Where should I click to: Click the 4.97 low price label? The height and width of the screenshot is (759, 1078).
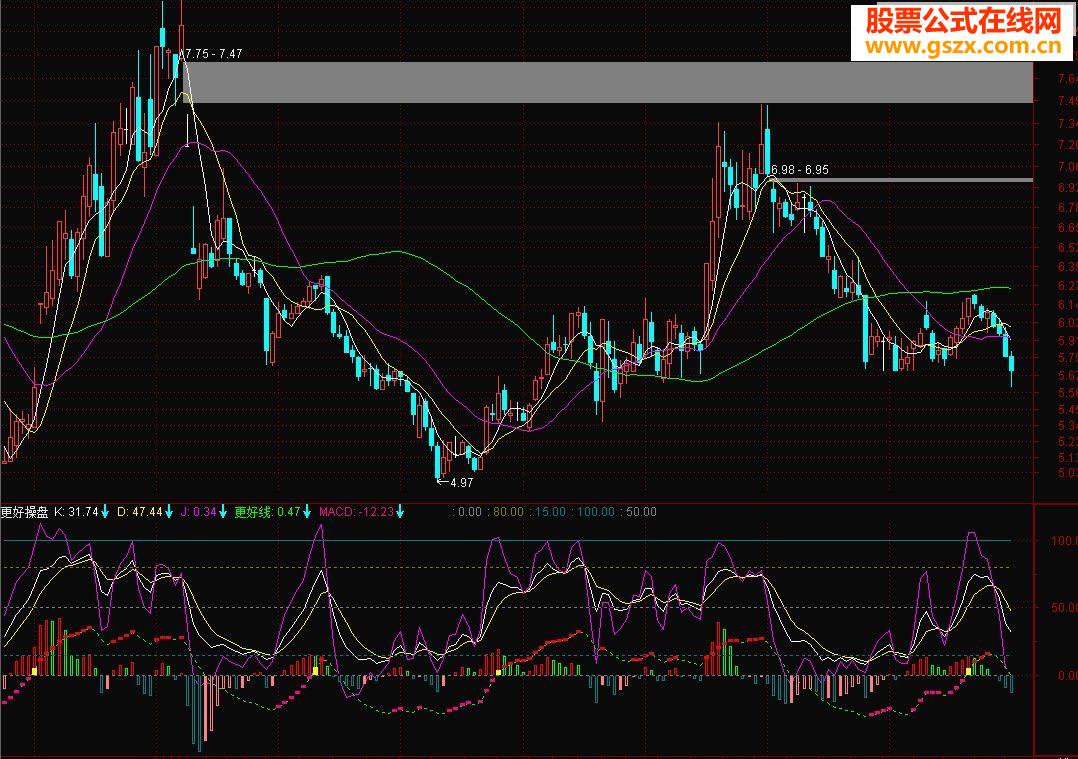pos(462,483)
